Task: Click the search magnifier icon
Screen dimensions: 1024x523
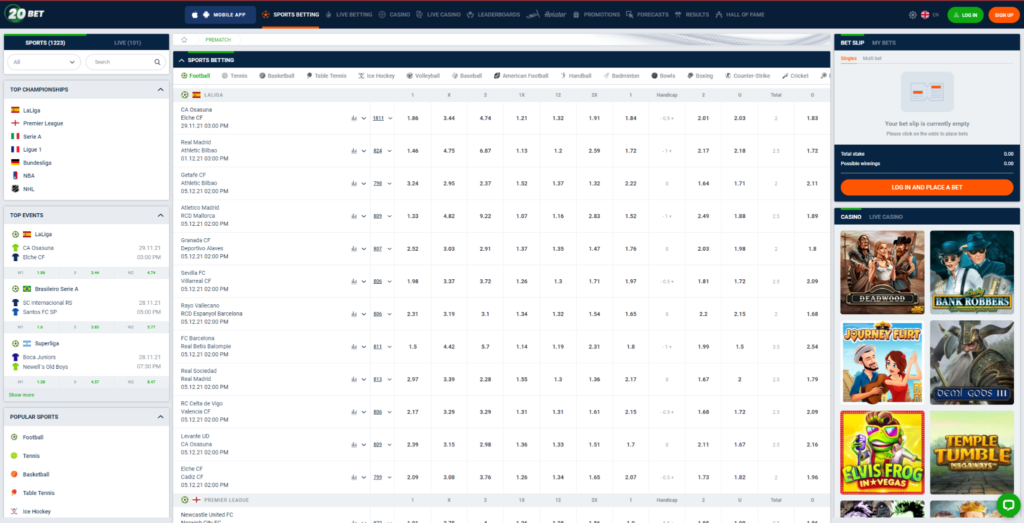Action: point(157,62)
